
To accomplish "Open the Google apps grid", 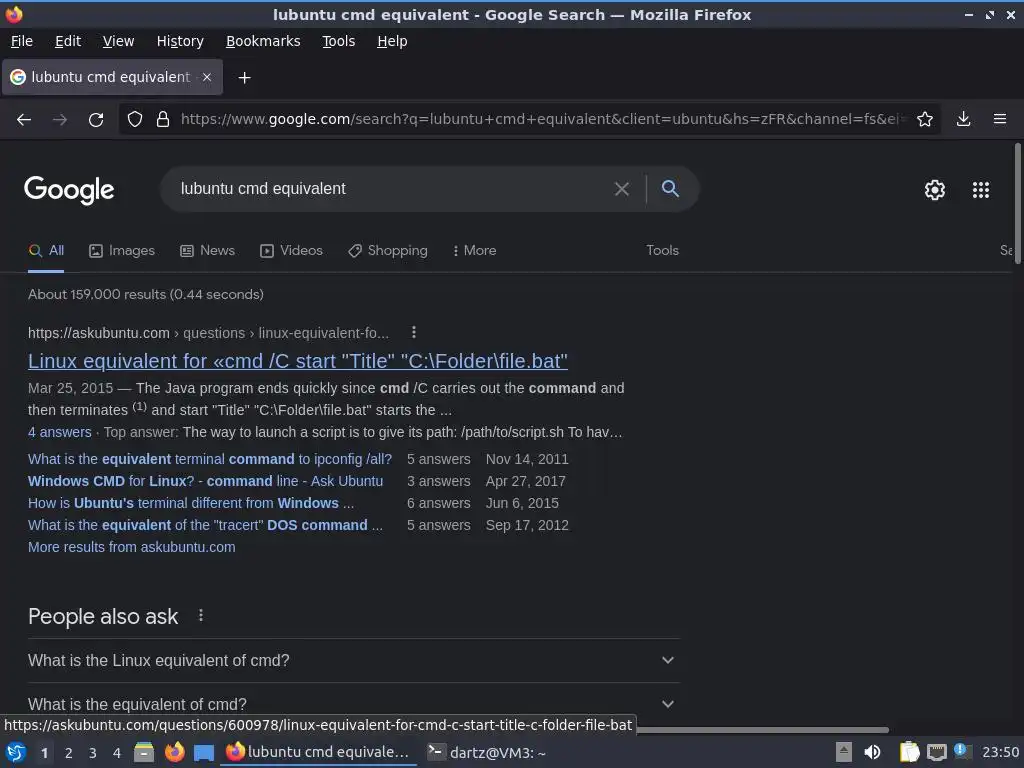I will [x=980, y=189].
